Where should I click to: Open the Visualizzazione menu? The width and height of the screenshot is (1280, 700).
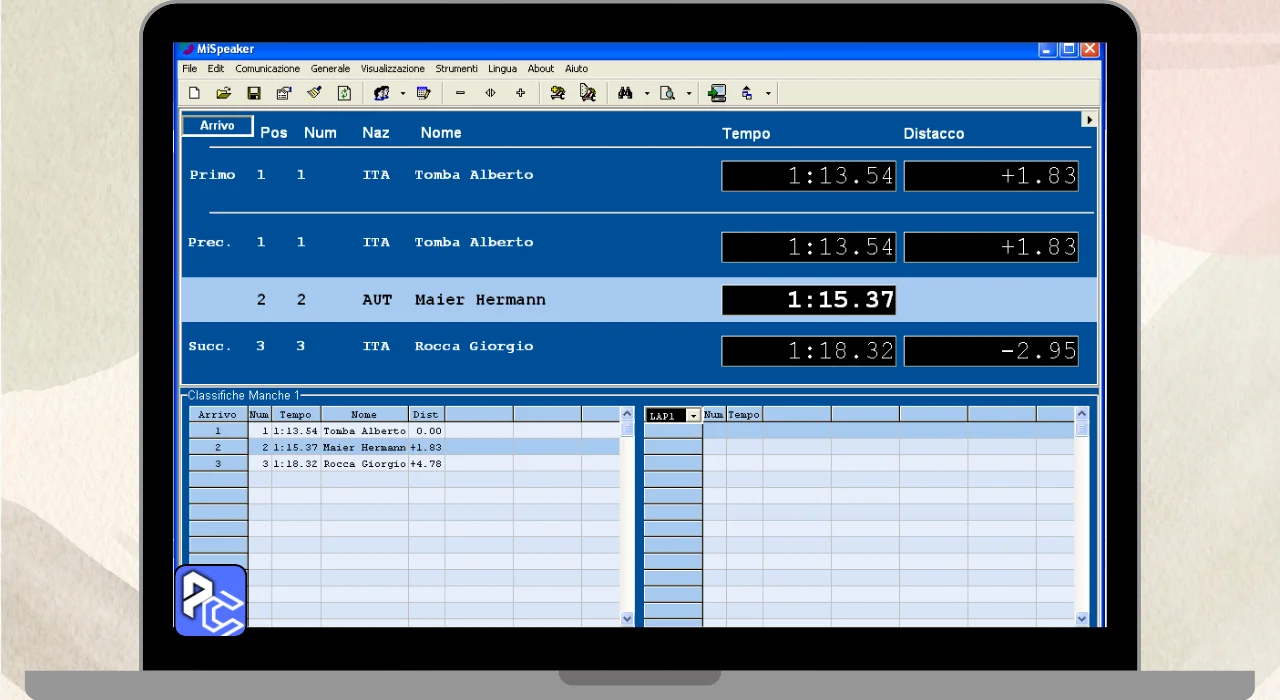click(x=393, y=69)
